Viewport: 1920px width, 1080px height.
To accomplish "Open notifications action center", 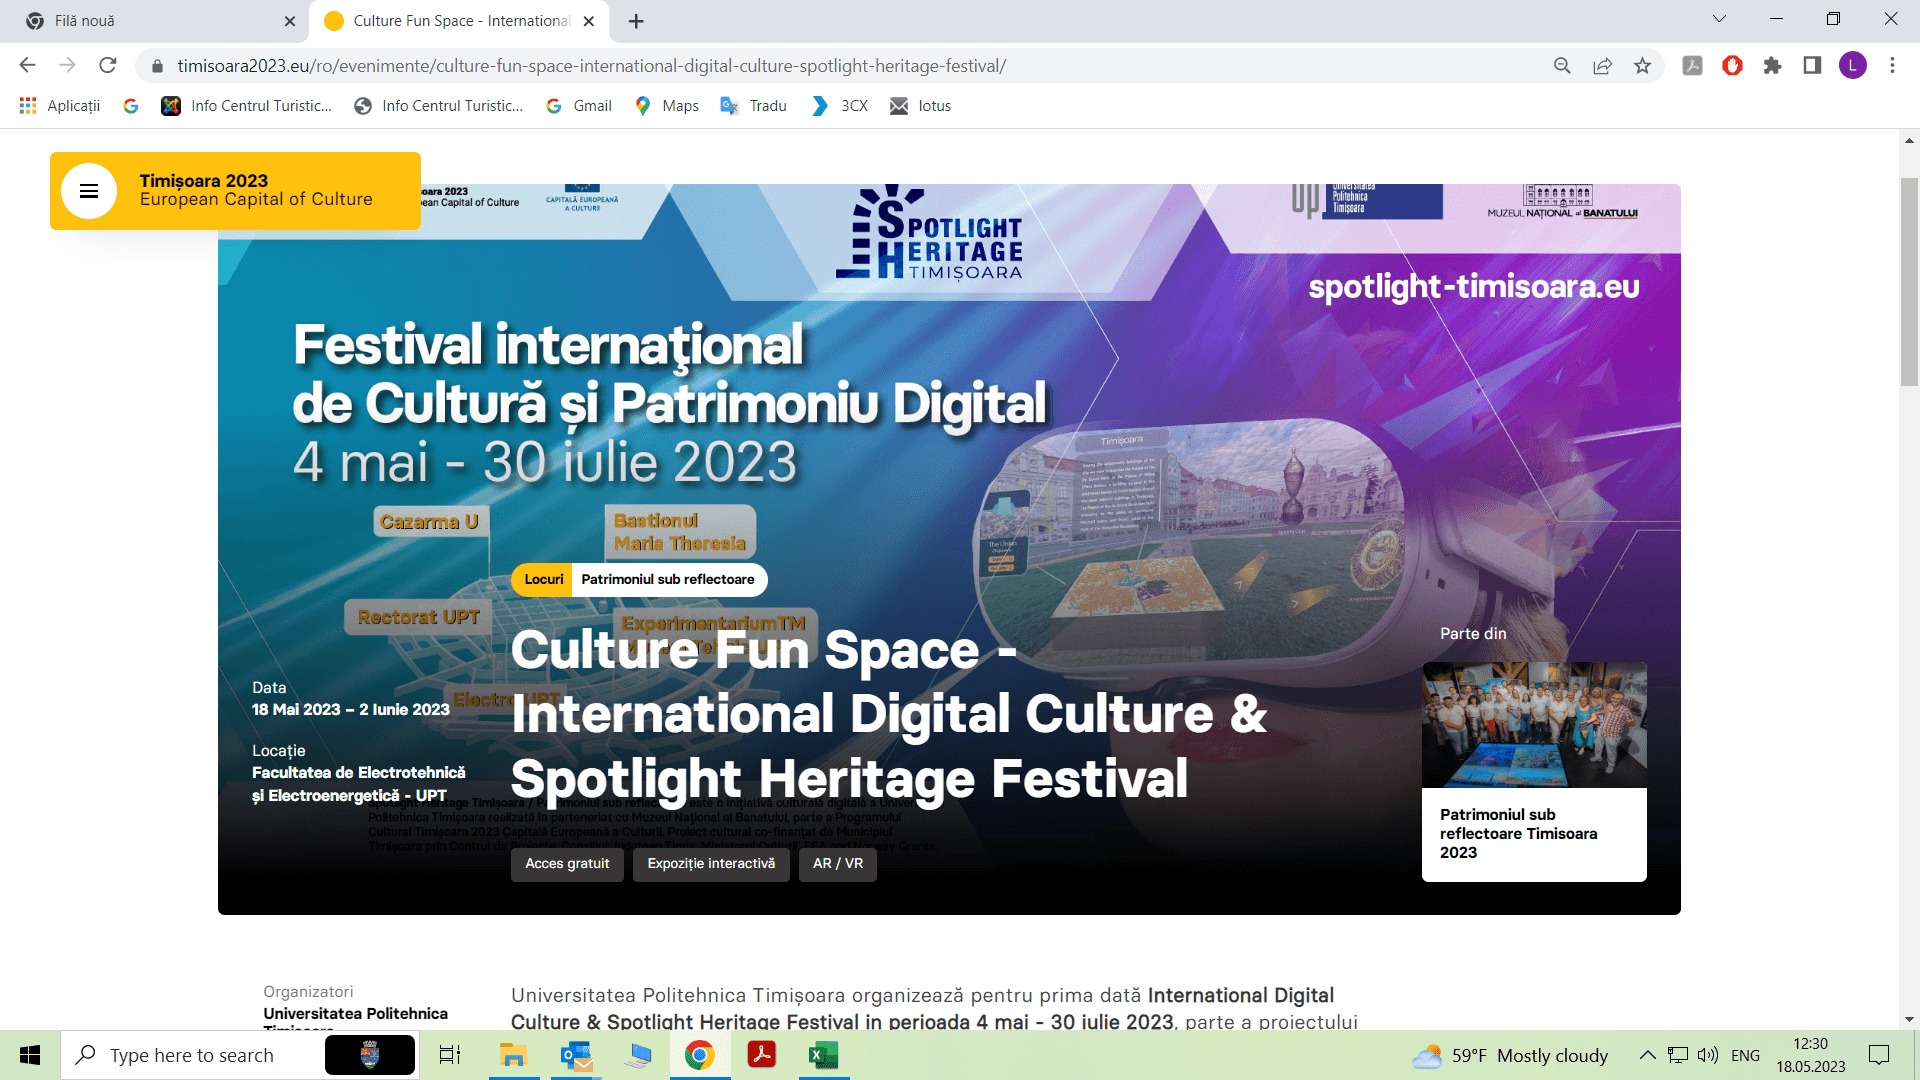I will (x=1880, y=1055).
